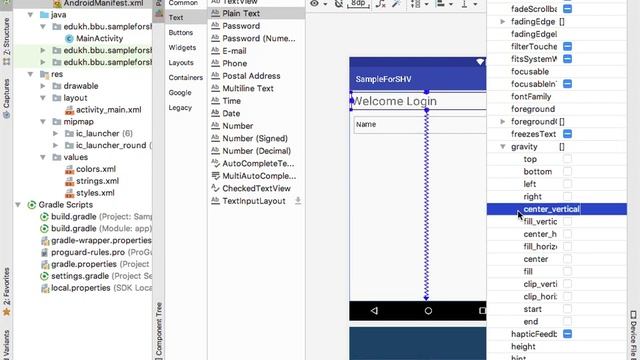640x360 pixels.
Task: Click the AutoCompleteTextView palette icon
Action: click(215, 163)
